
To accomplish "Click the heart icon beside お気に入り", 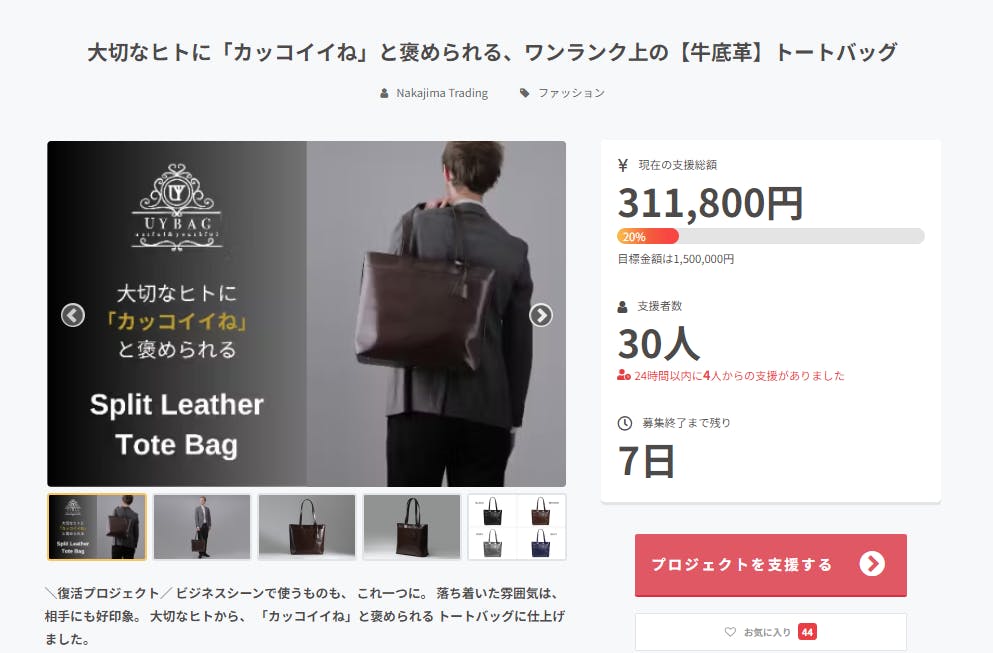I will [x=730, y=631].
